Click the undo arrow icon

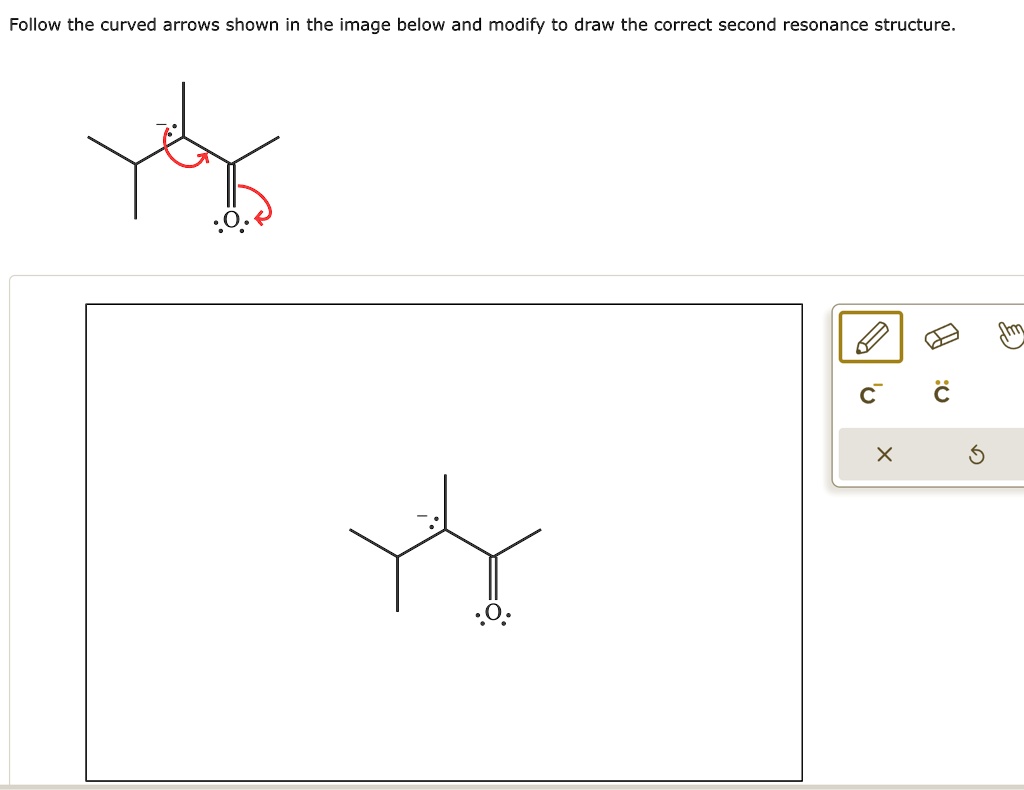tap(978, 454)
